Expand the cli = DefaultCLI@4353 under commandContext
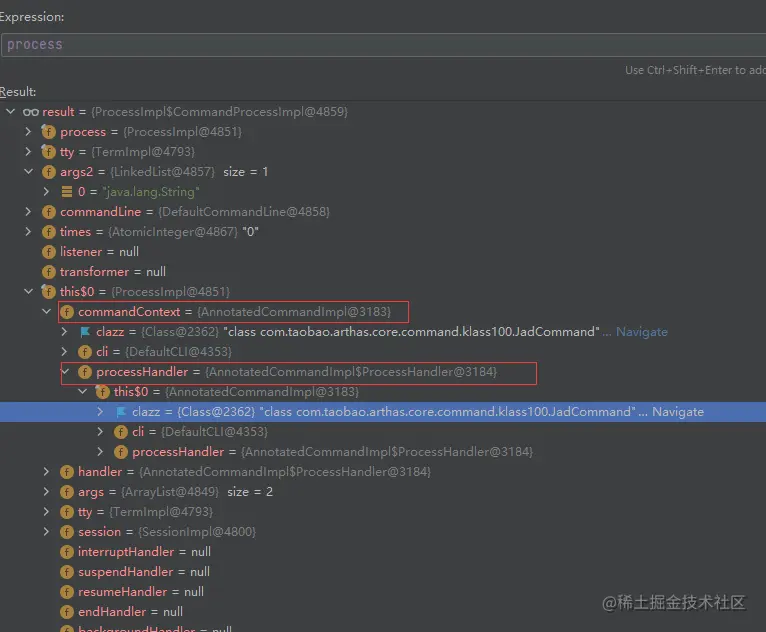 click(x=64, y=352)
